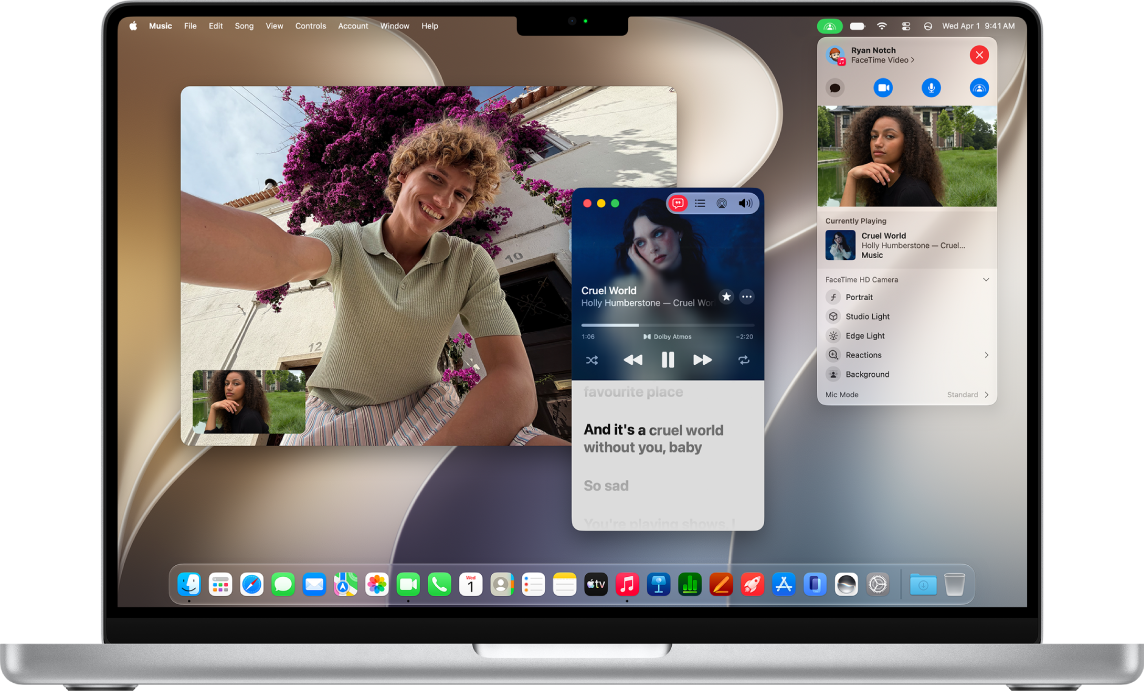Open Calendar from the Dock
Image resolution: width=1144 pixels, height=692 pixels.
(x=471, y=584)
